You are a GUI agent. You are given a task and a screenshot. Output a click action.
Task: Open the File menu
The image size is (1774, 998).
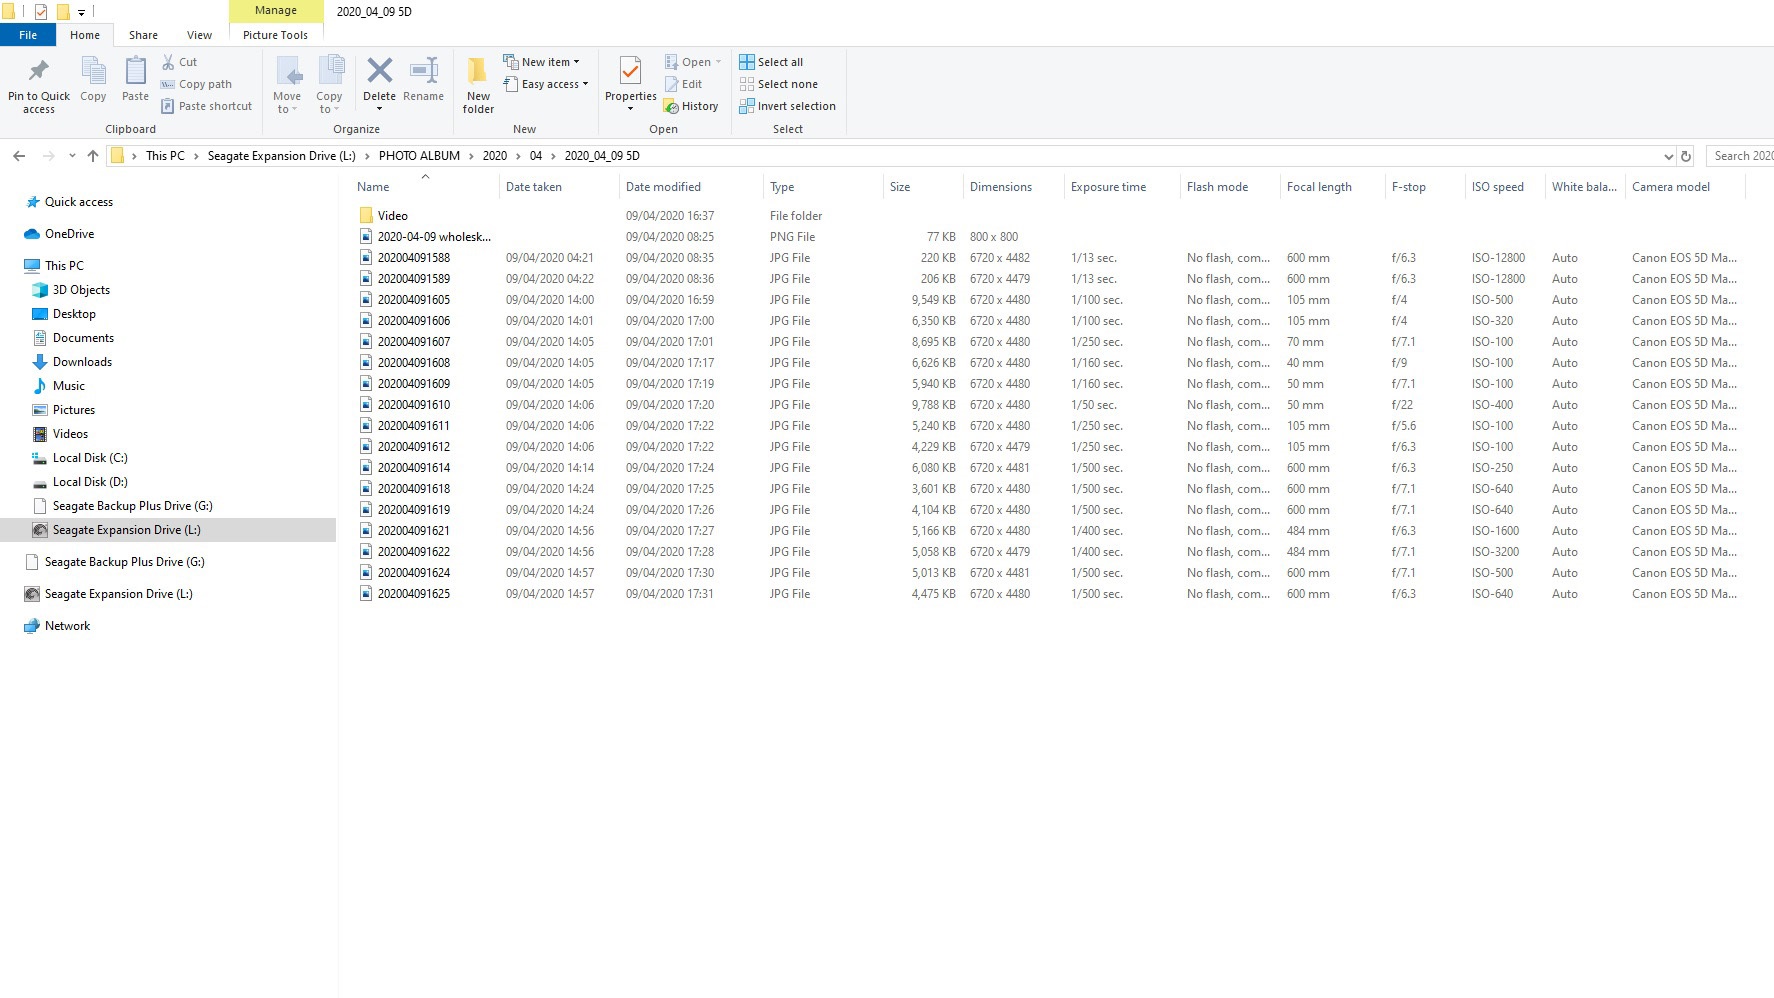click(x=28, y=35)
